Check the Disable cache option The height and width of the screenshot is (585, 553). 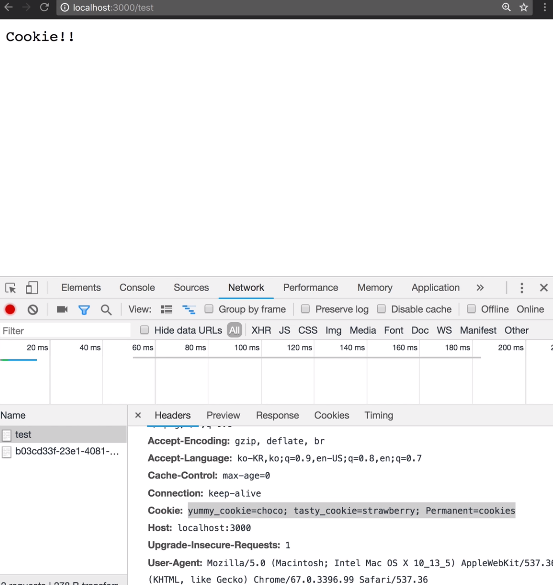381,309
